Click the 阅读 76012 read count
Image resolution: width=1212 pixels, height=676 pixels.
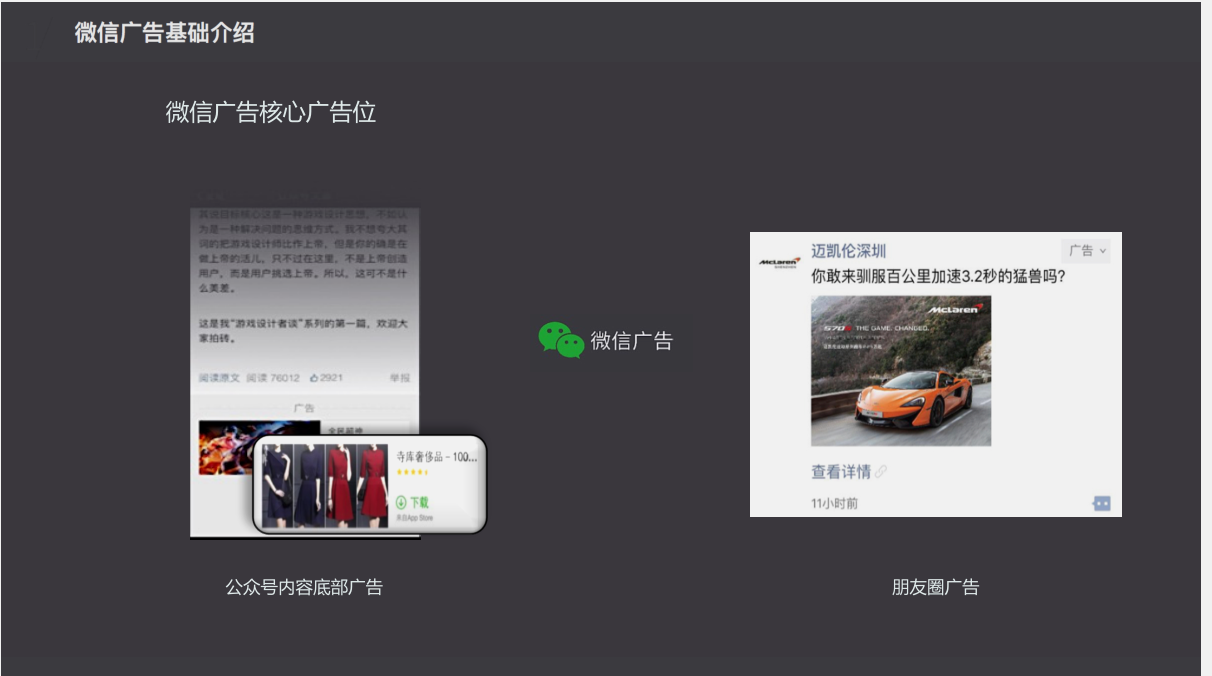pyautogui.click(x=273, y=378)
